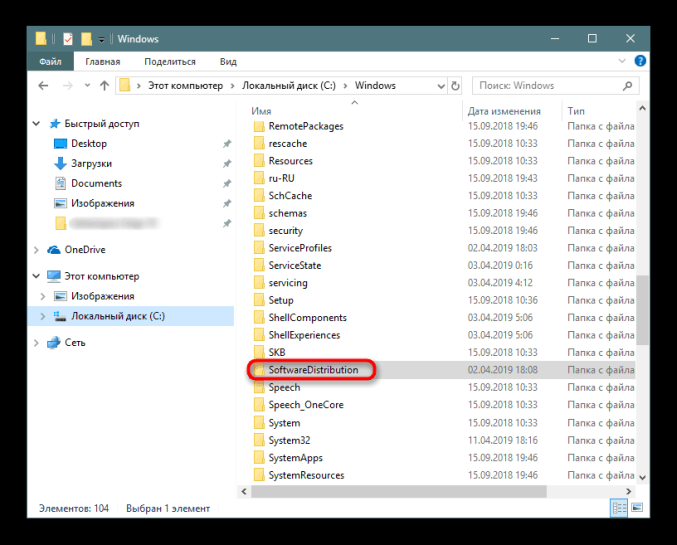
Task: Select the ShellComponents folder
Action: 307,318
